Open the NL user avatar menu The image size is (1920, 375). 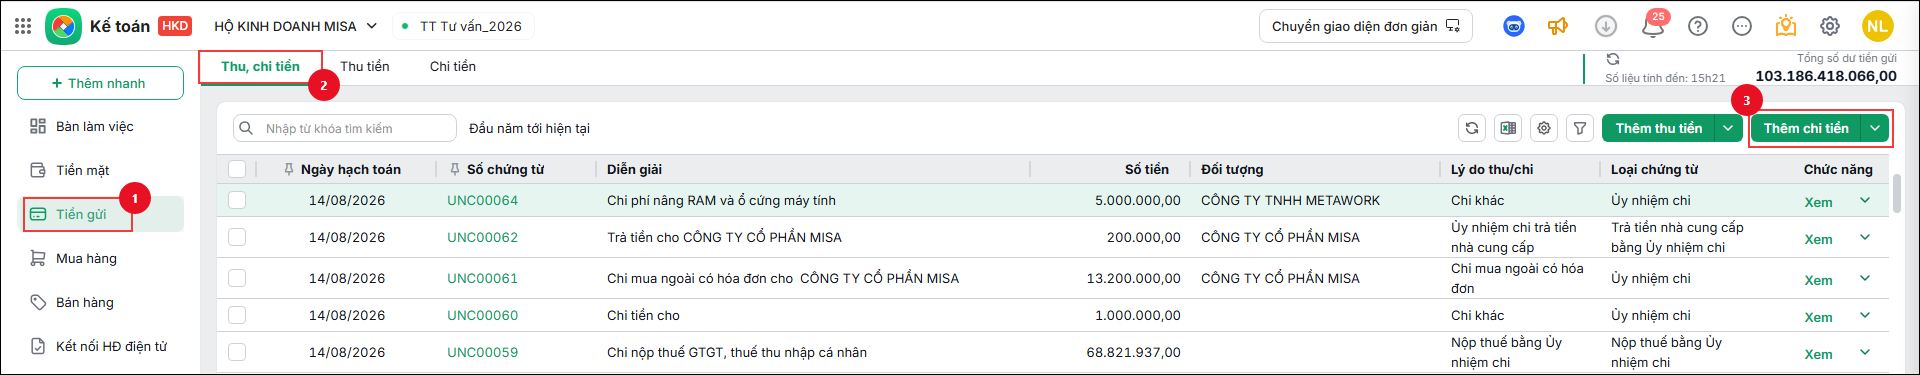[x=1878, y=26]
